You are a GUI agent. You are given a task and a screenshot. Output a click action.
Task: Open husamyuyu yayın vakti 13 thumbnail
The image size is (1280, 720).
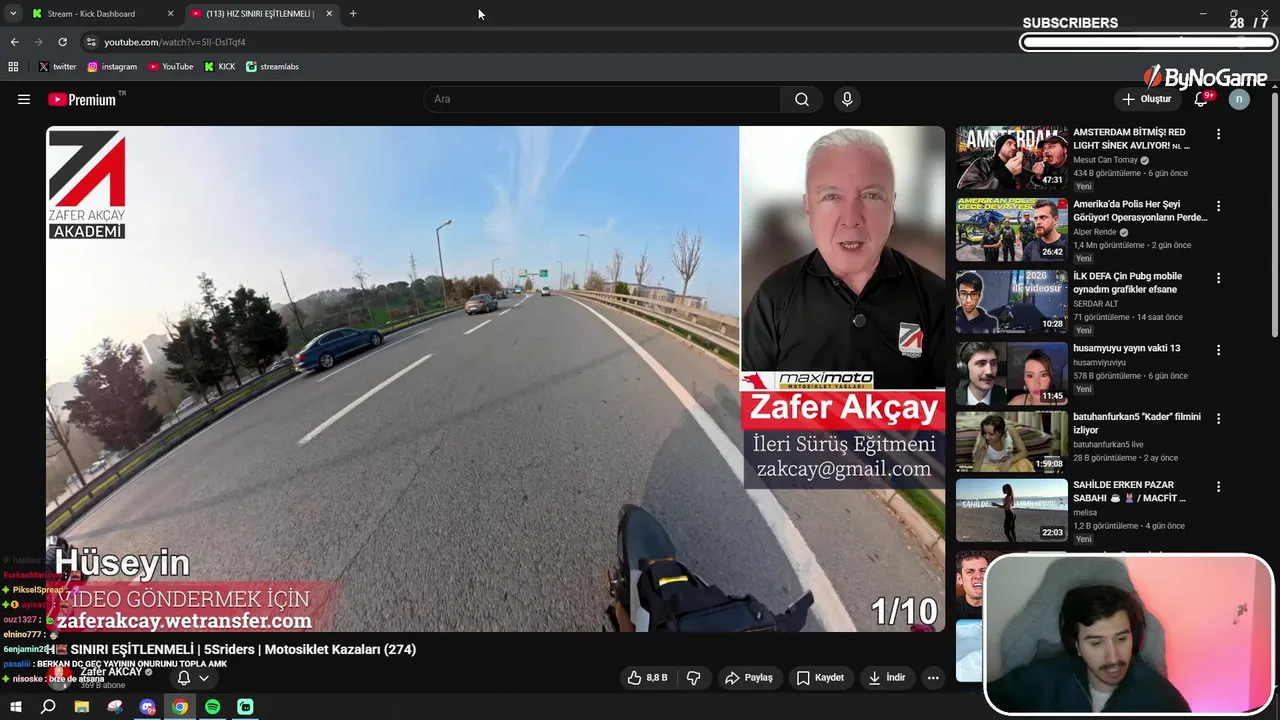(x=1012, y=373)
